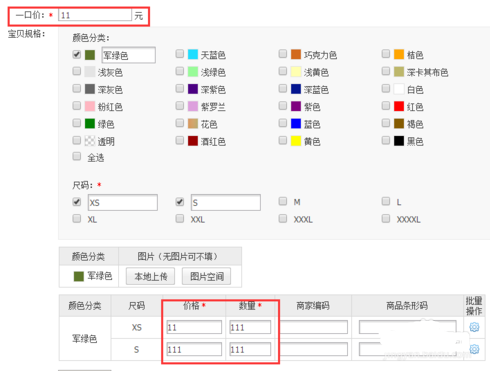Click the 批量操作 column header

(x=474, y=306)
